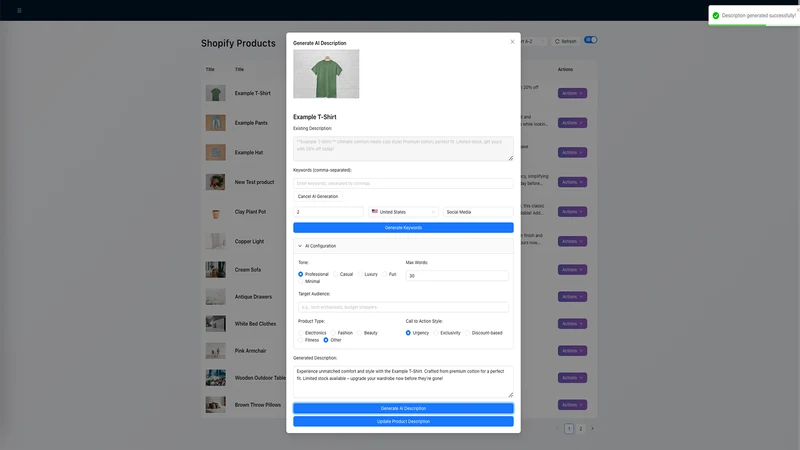Image resolution: width=800 pixels, height=450 pixels.
Task: Open Actions dropdown for Clay Plant Pot
Action: [x=572, y=212]
